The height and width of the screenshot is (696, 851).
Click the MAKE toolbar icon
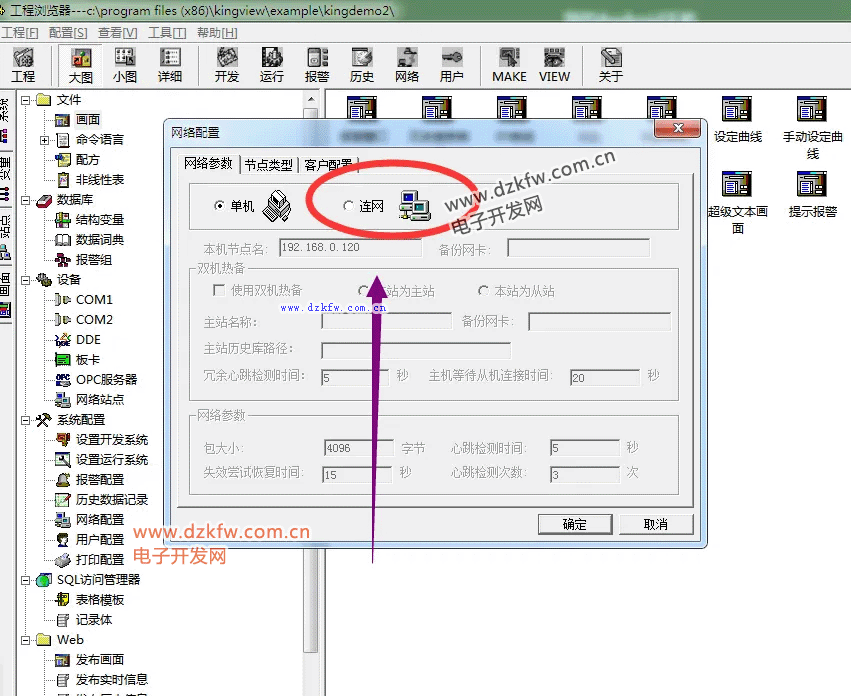click(509, 65)
